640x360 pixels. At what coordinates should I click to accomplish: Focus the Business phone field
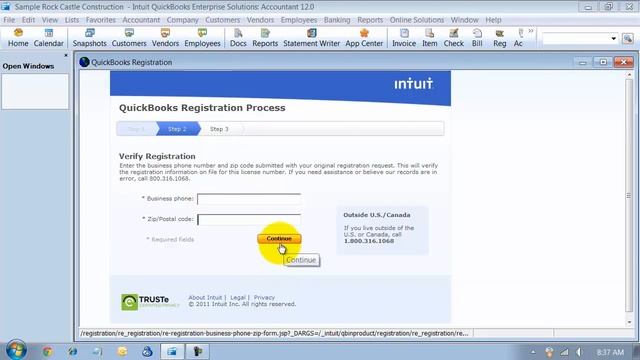click(249, 199)
